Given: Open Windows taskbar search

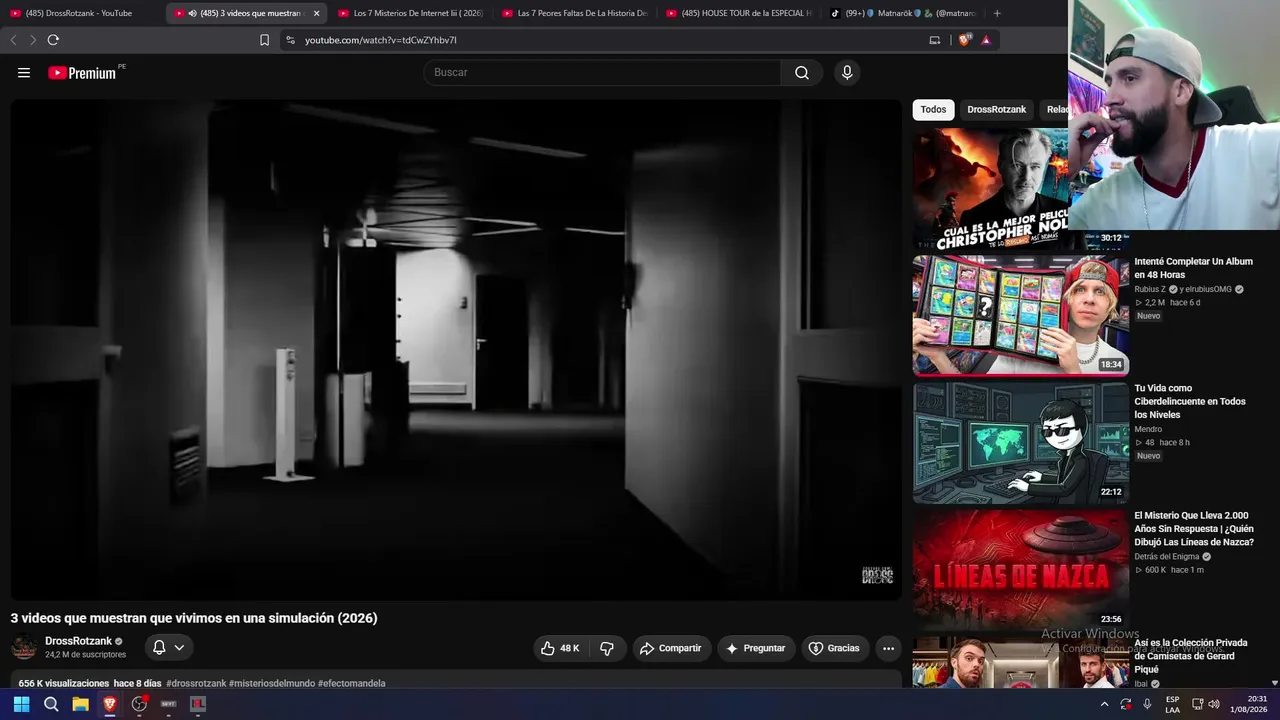Looking at the screenshot, I should point(51,704).
